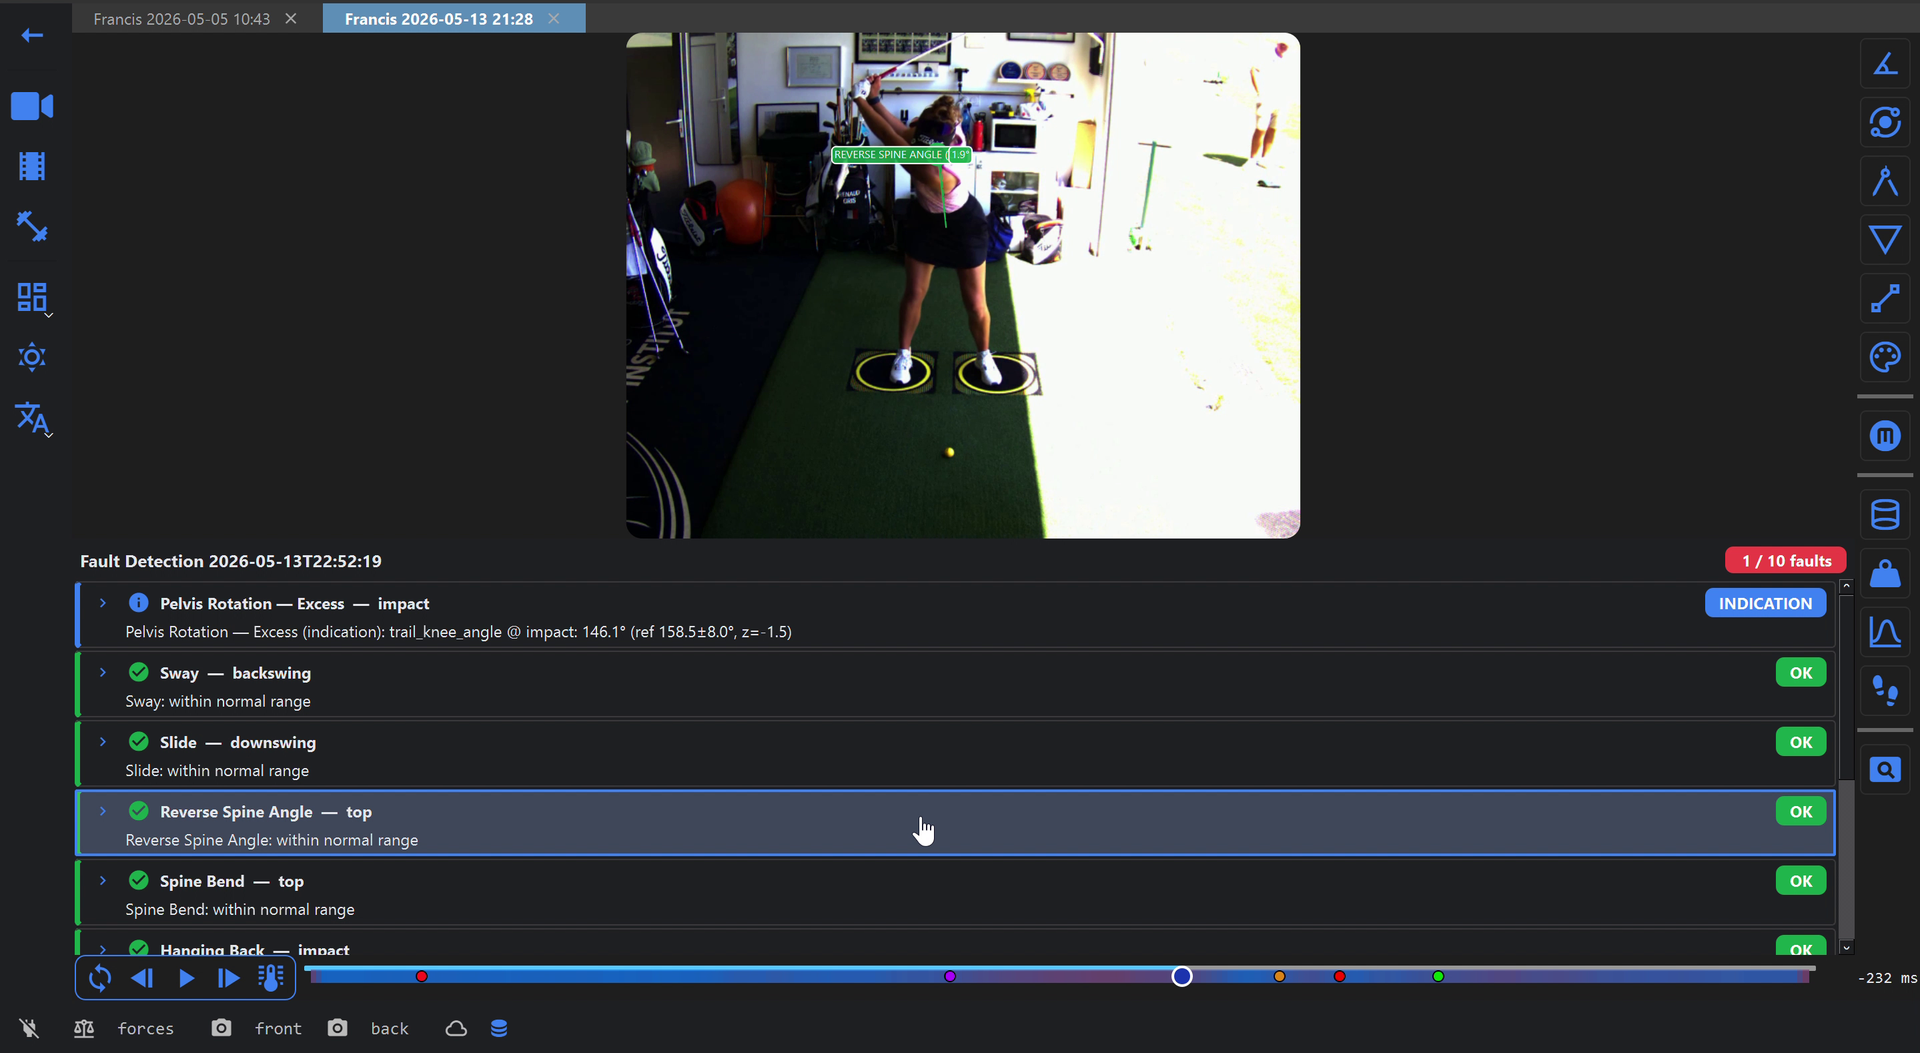Click the first red timeline marker
Screen dimensions: 1920x1053
(422, 976)
